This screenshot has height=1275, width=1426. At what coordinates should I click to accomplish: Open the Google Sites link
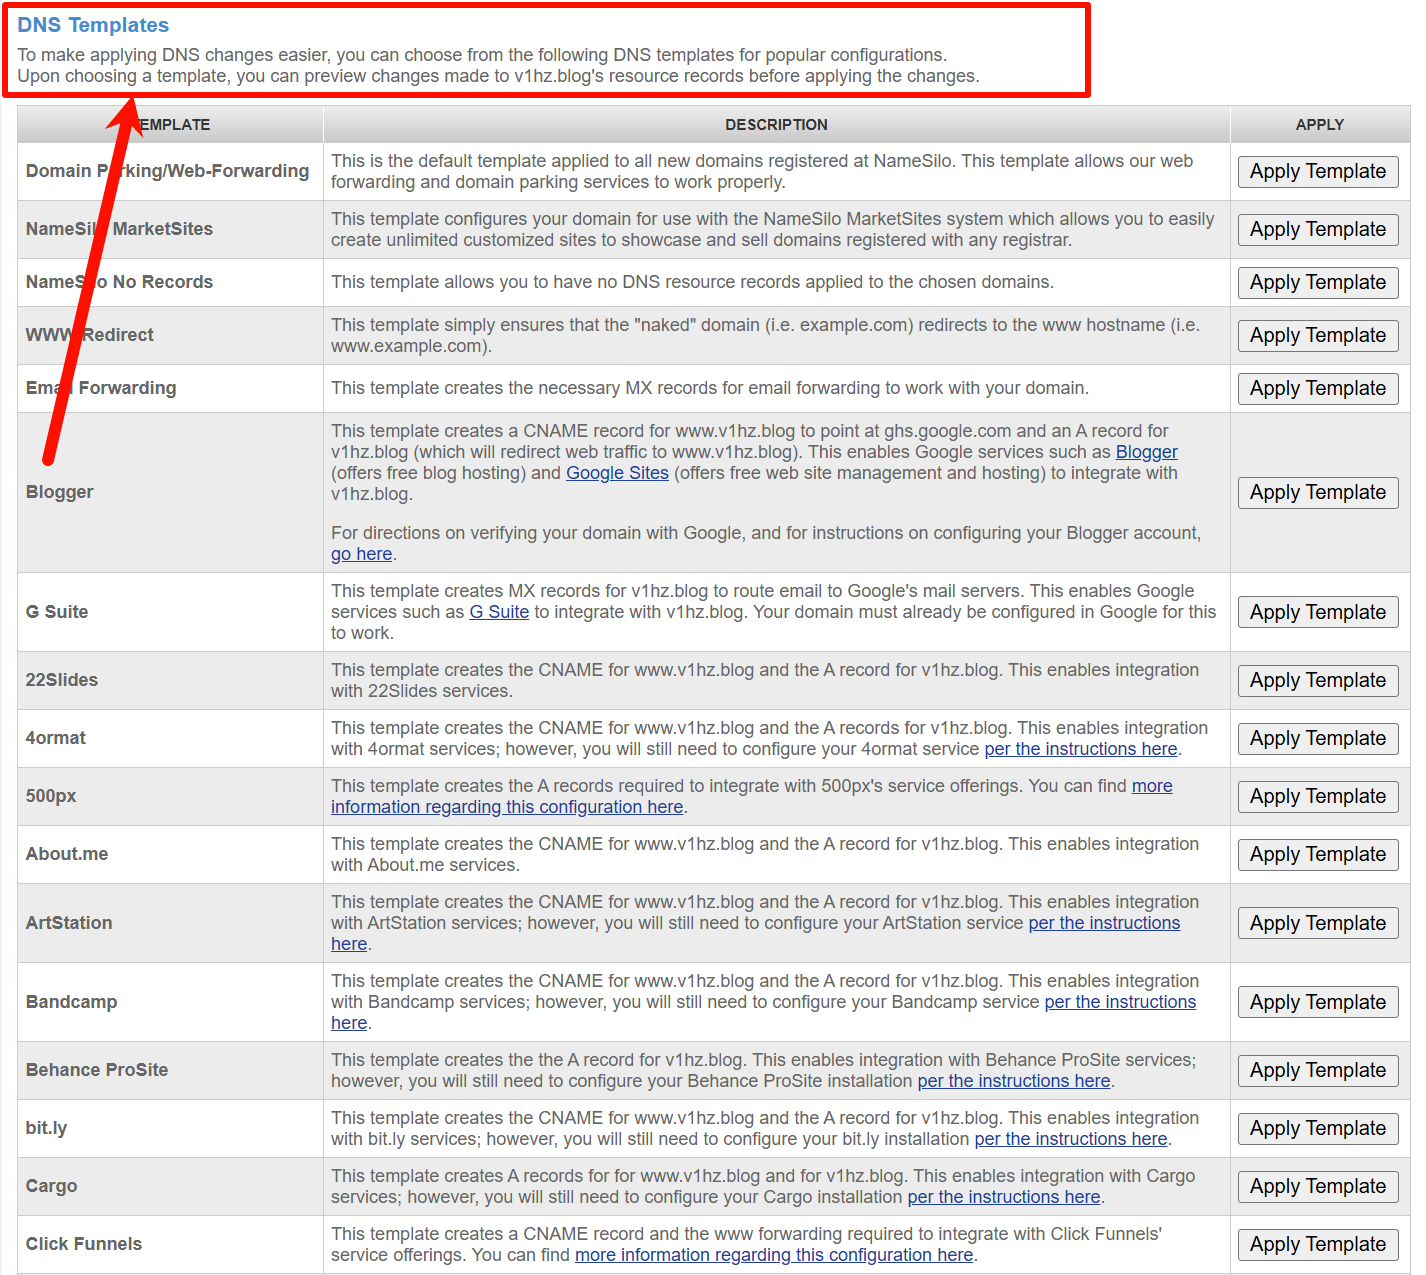617,473
